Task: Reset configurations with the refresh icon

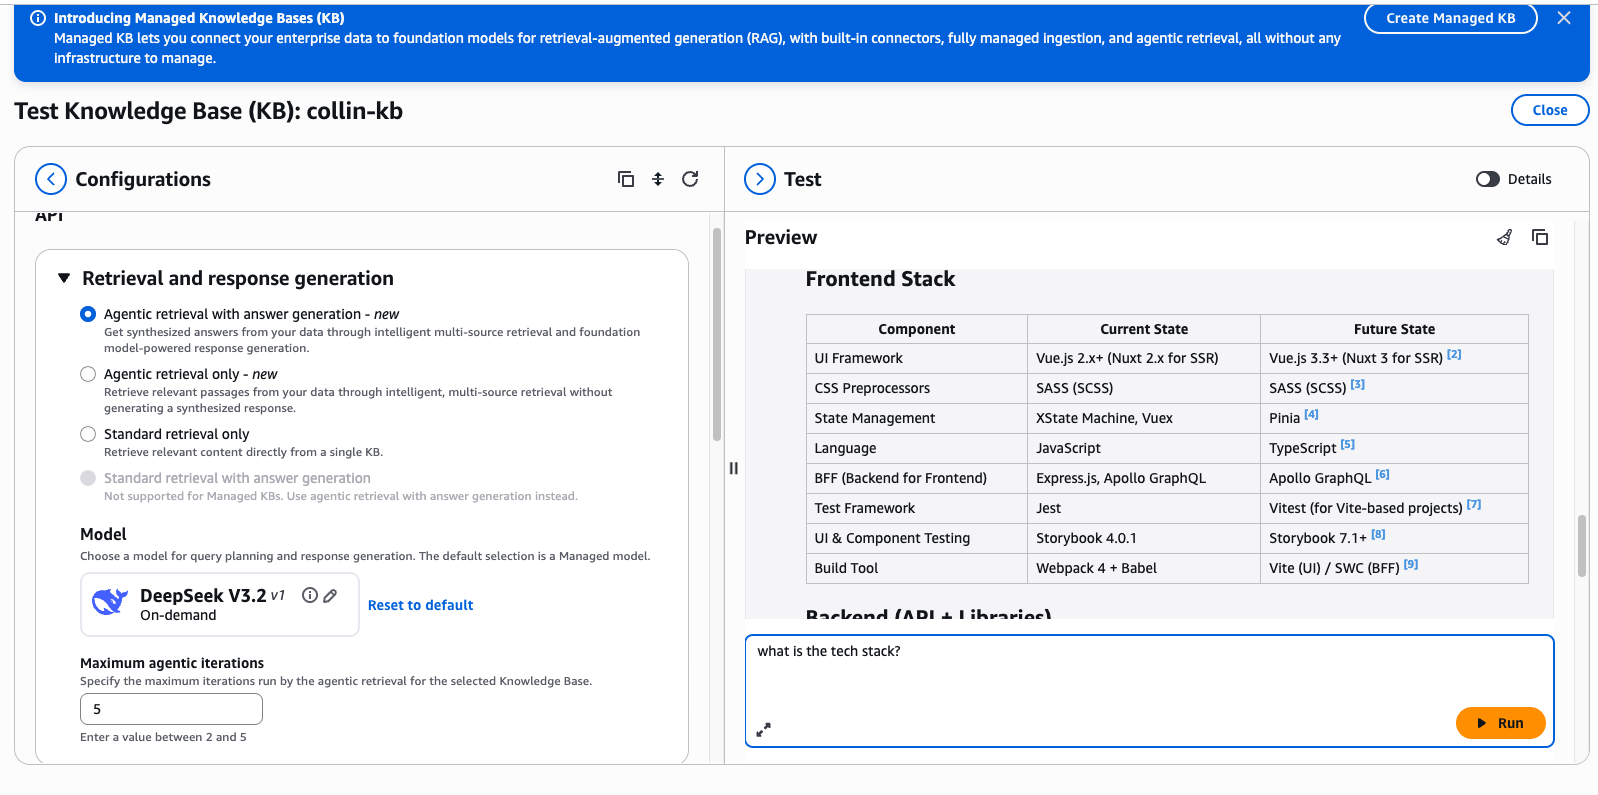Action: [690, 179]
